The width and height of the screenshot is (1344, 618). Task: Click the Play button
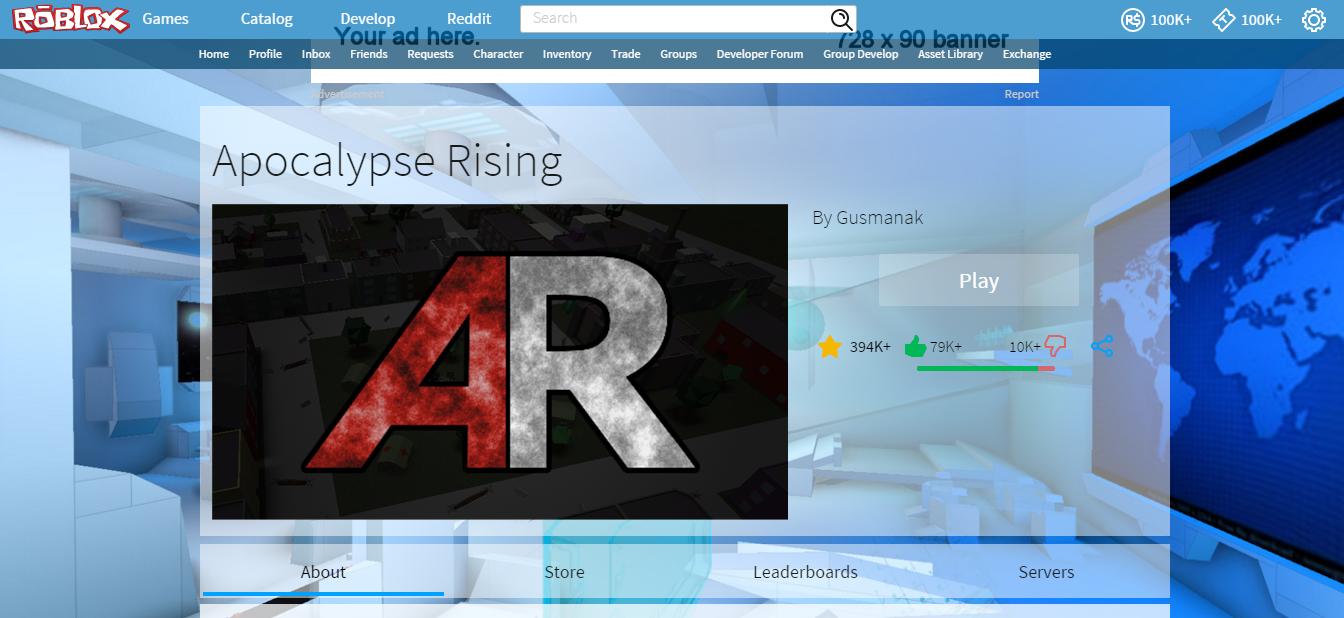(x=978, y=280)
